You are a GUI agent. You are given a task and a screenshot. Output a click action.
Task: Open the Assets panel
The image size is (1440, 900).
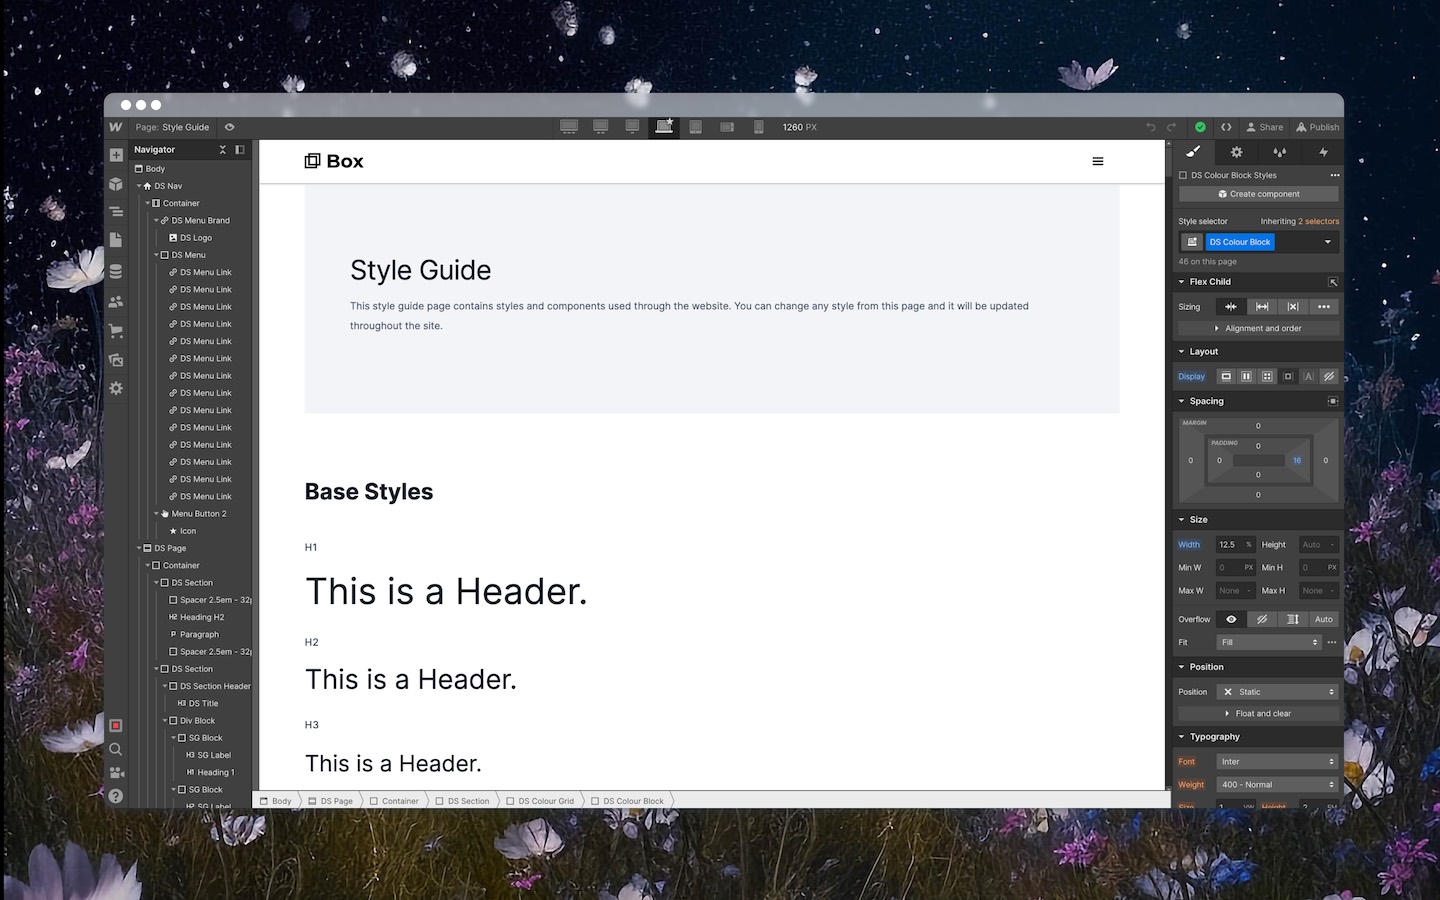(x=116, y=359)
